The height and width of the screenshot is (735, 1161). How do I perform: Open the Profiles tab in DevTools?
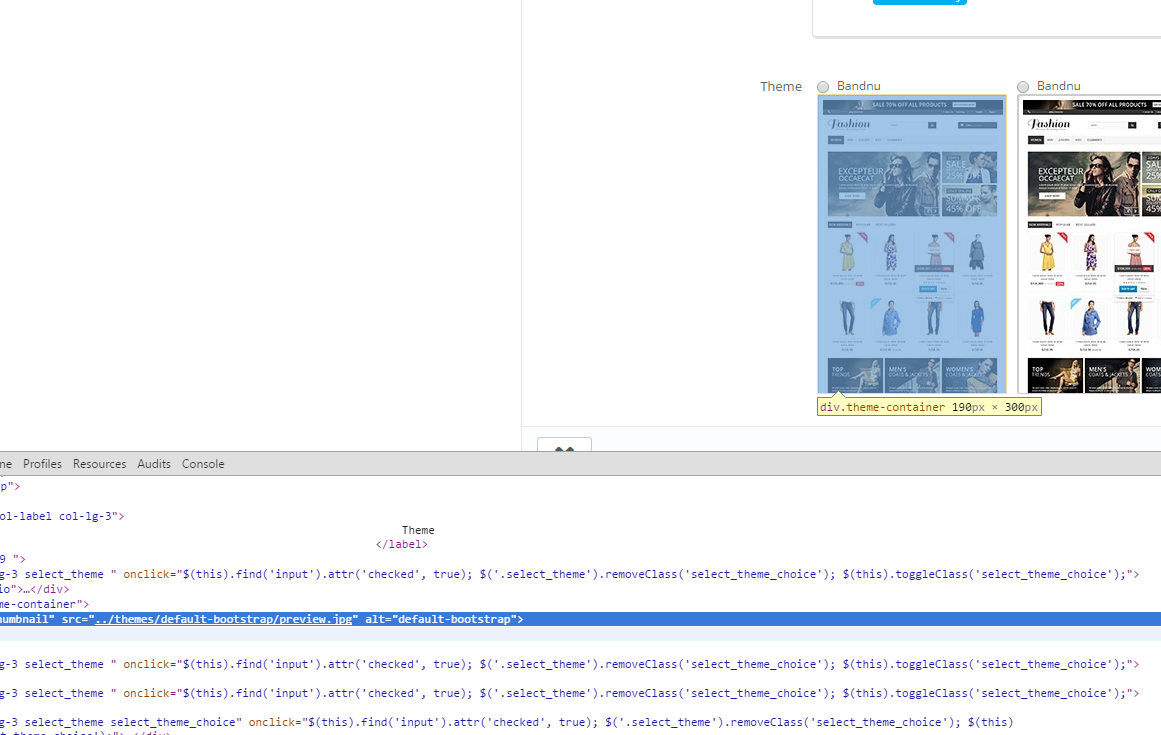42,464
